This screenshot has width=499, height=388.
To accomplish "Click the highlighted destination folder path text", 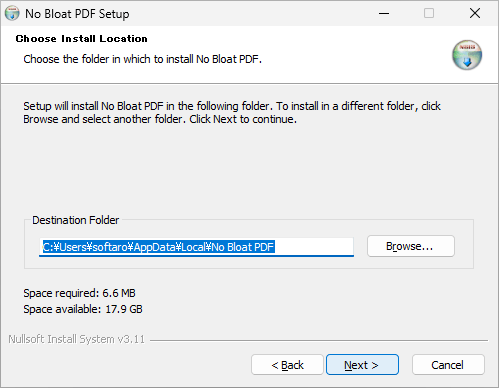I will click(158, 247).
